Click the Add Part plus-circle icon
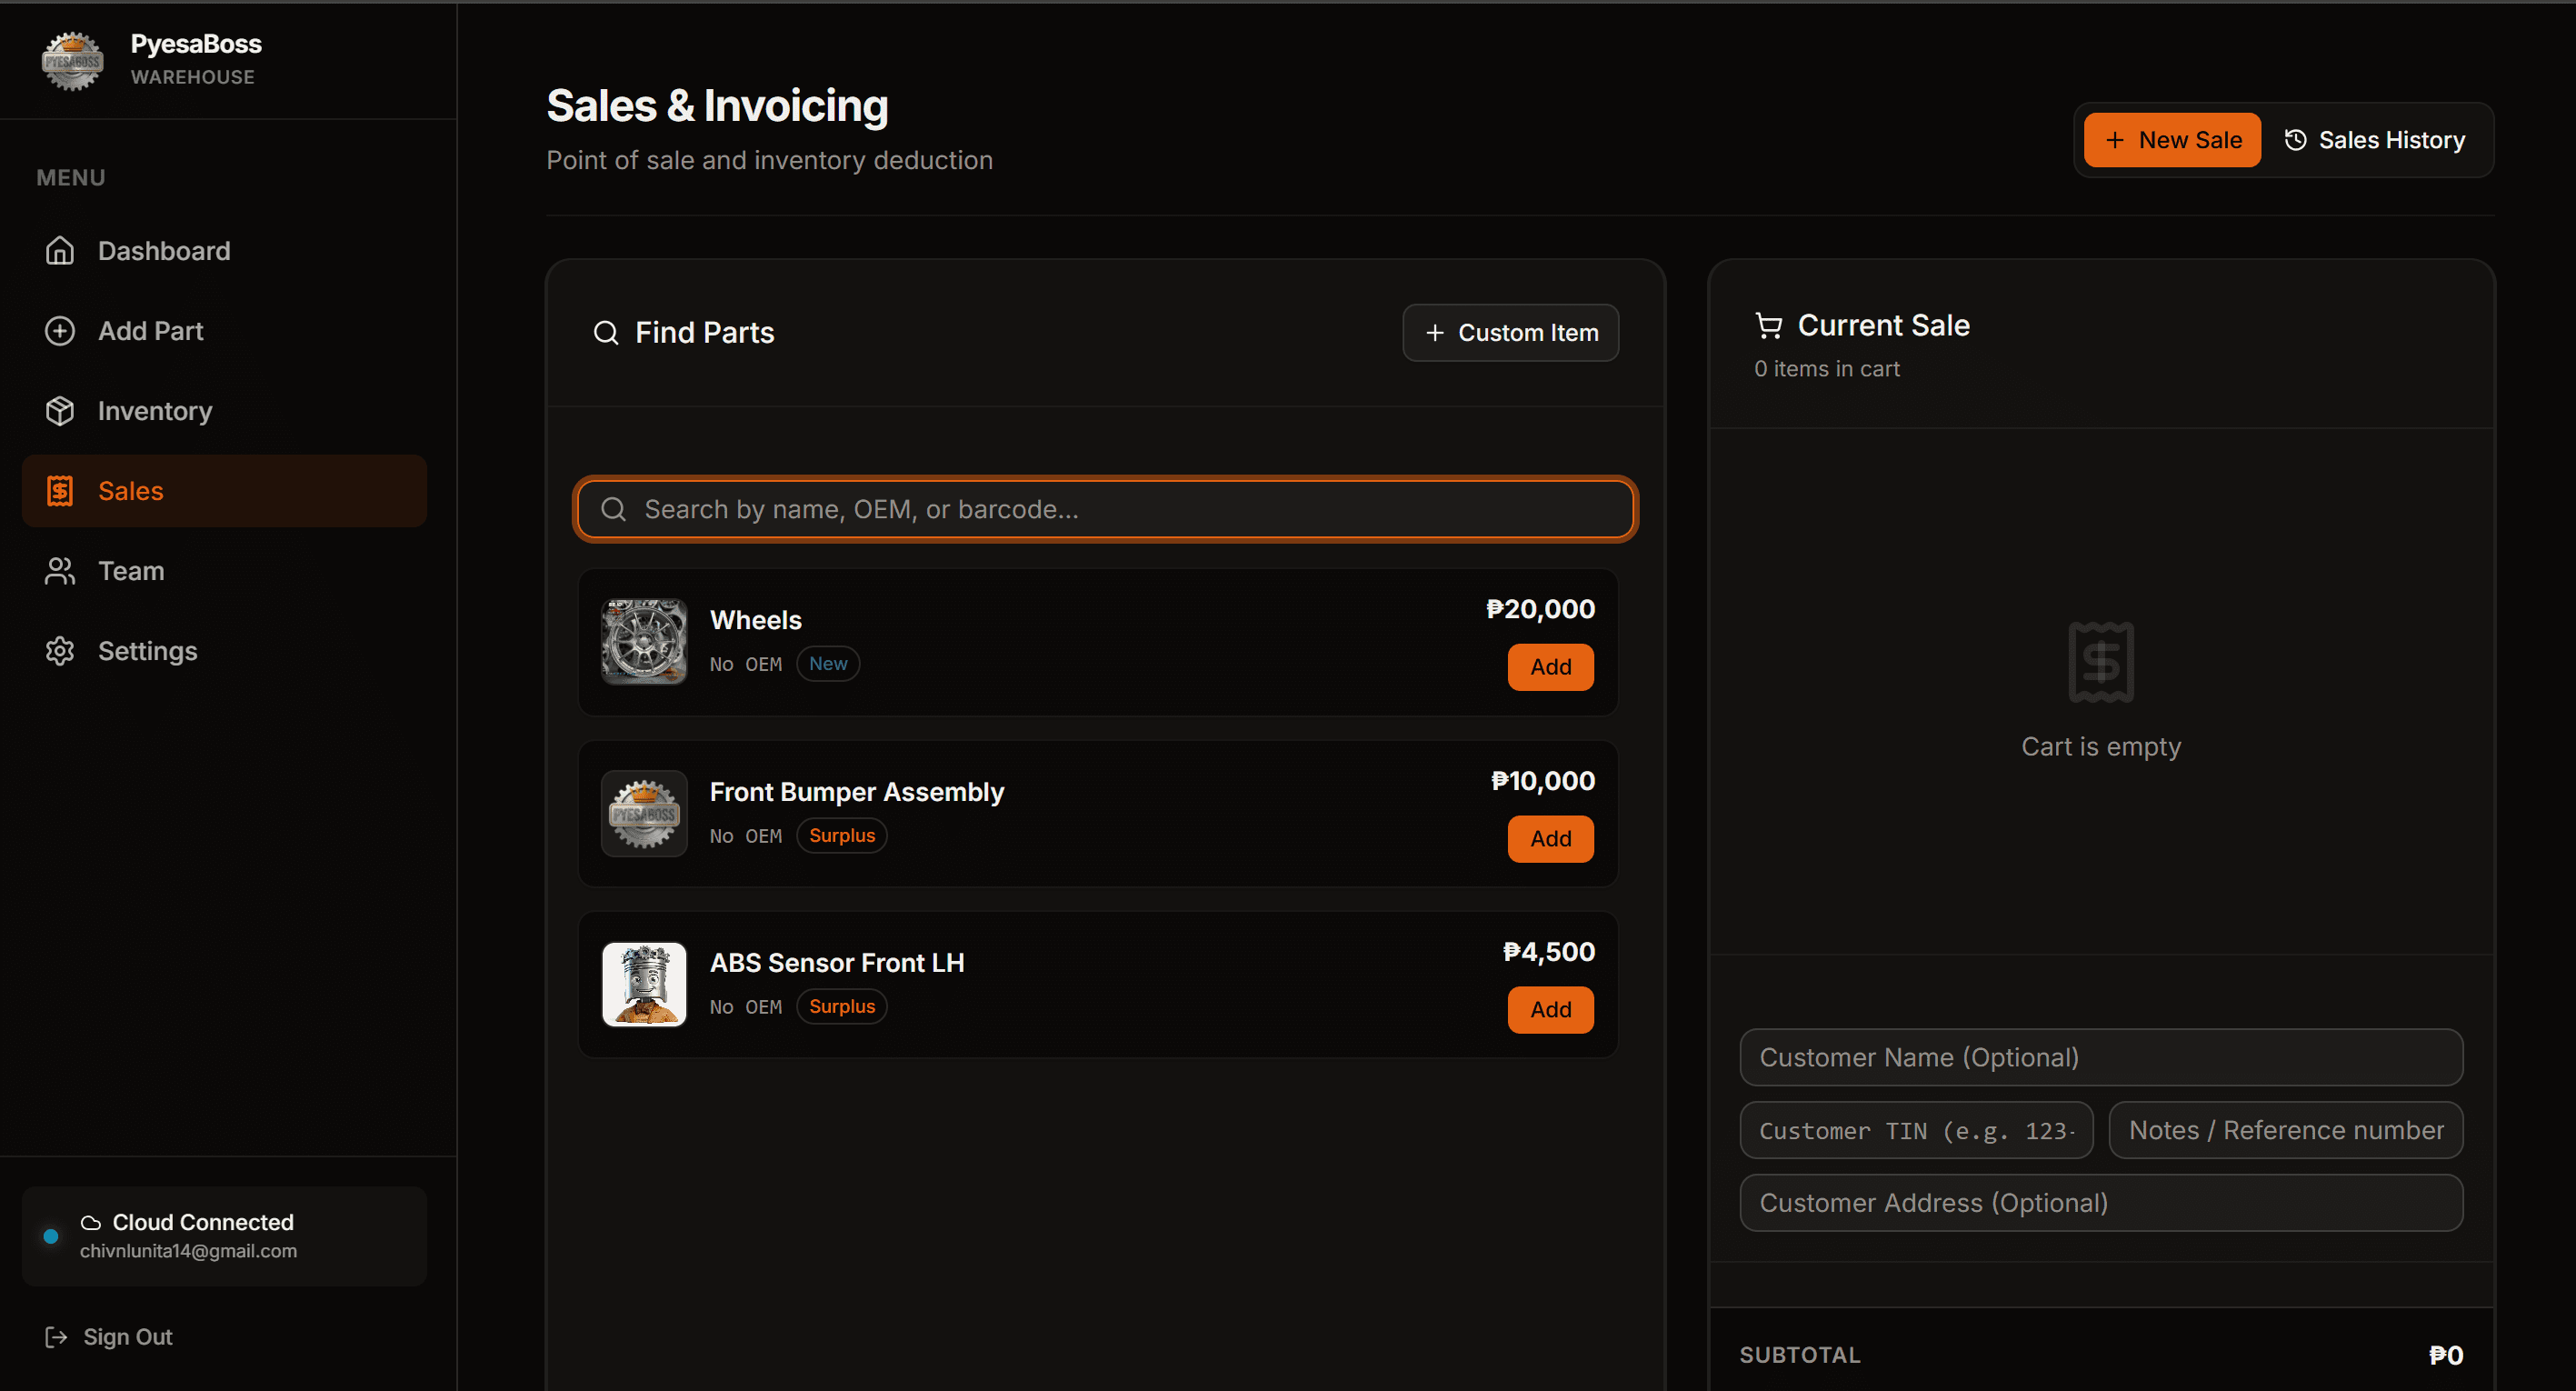The image size is (2576, 1391). [x=60, y=331]
